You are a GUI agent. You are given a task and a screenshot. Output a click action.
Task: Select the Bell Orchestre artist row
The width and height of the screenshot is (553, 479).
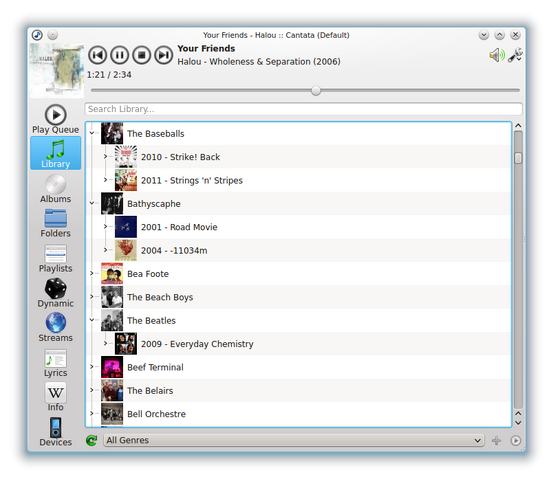(299, 413)
